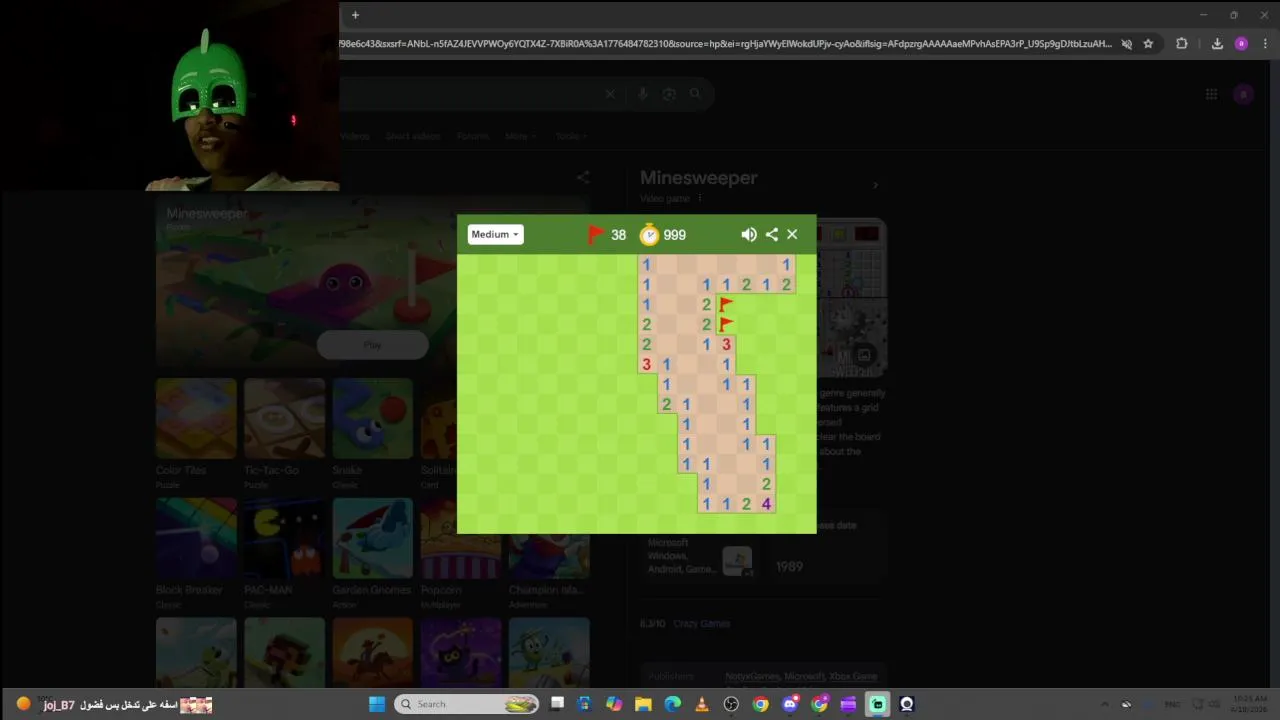
Task: Mute the Minesweeper game sound
Action: [749, 234]
